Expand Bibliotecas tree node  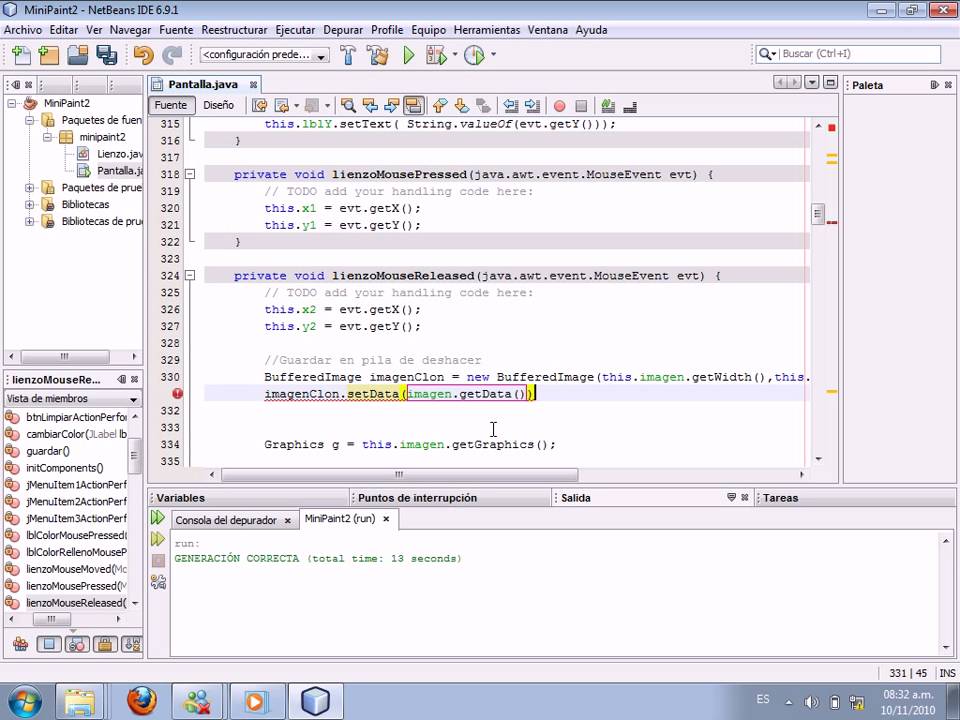point(29,204)
